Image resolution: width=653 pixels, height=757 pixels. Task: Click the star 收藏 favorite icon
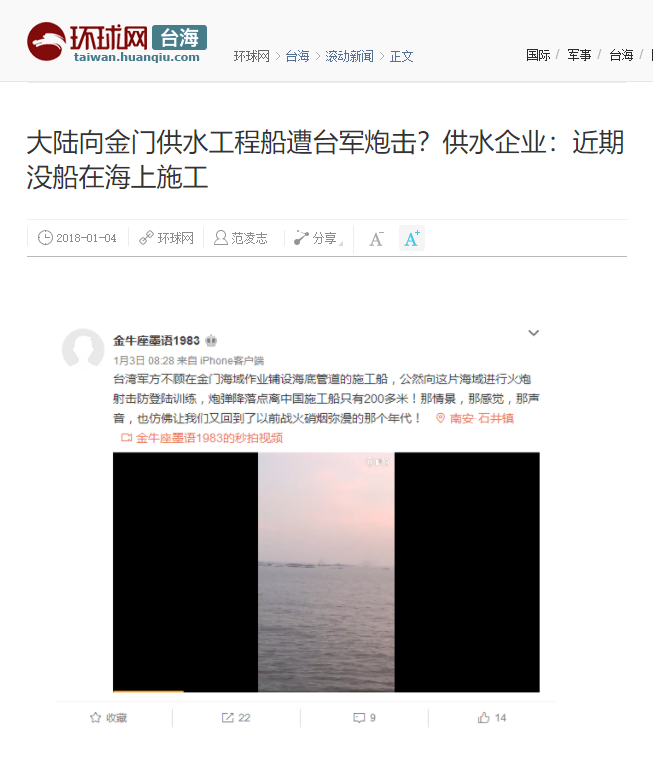(x=96, y=717)
